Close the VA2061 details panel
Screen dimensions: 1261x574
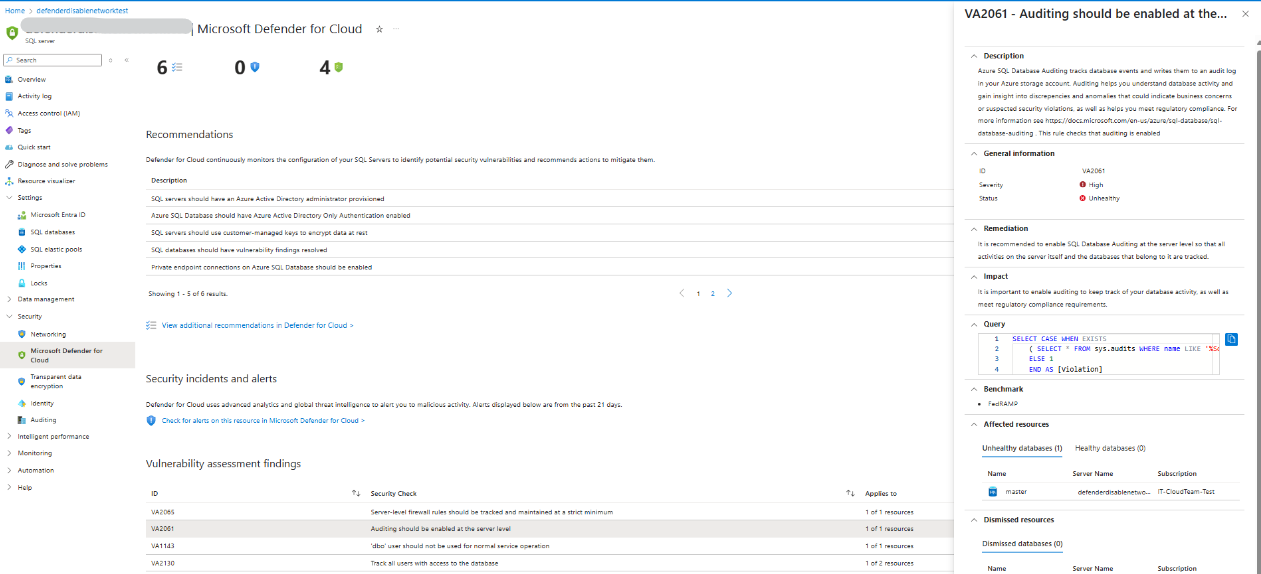tap(1245, 14)
